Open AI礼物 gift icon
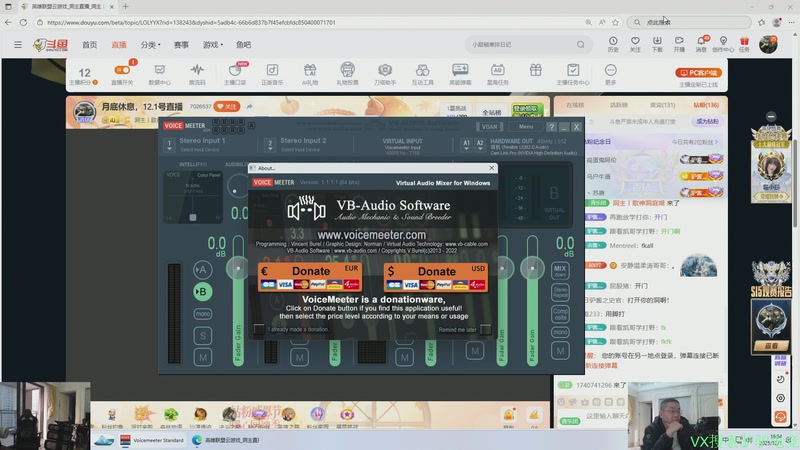800x450 pixels. [x=310, y=74]
